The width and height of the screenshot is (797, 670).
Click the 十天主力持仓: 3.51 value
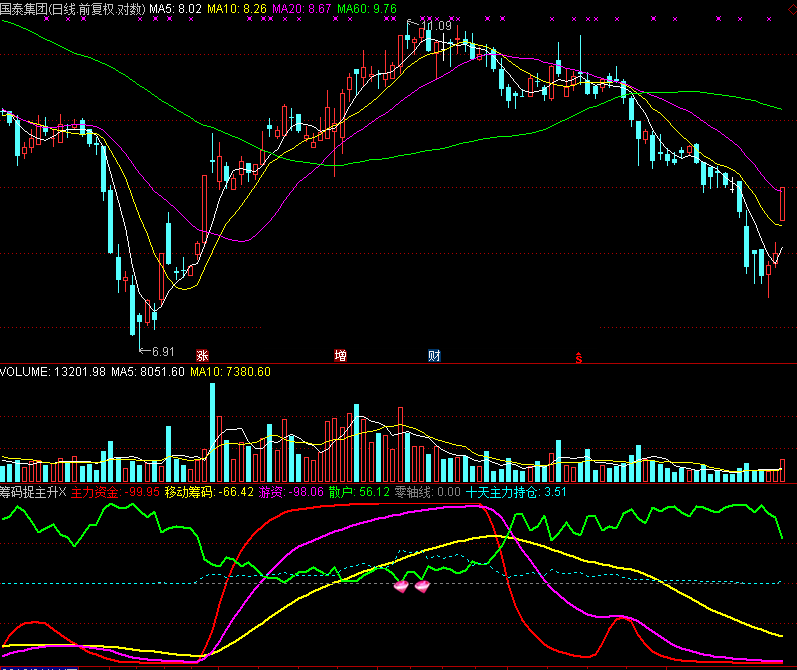515,492
